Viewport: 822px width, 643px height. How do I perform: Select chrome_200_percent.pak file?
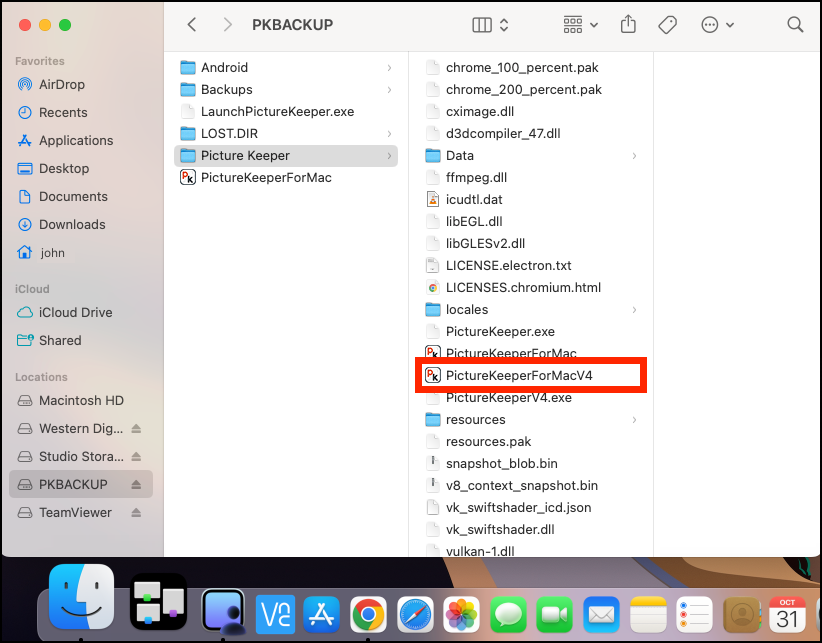point(531,90)
